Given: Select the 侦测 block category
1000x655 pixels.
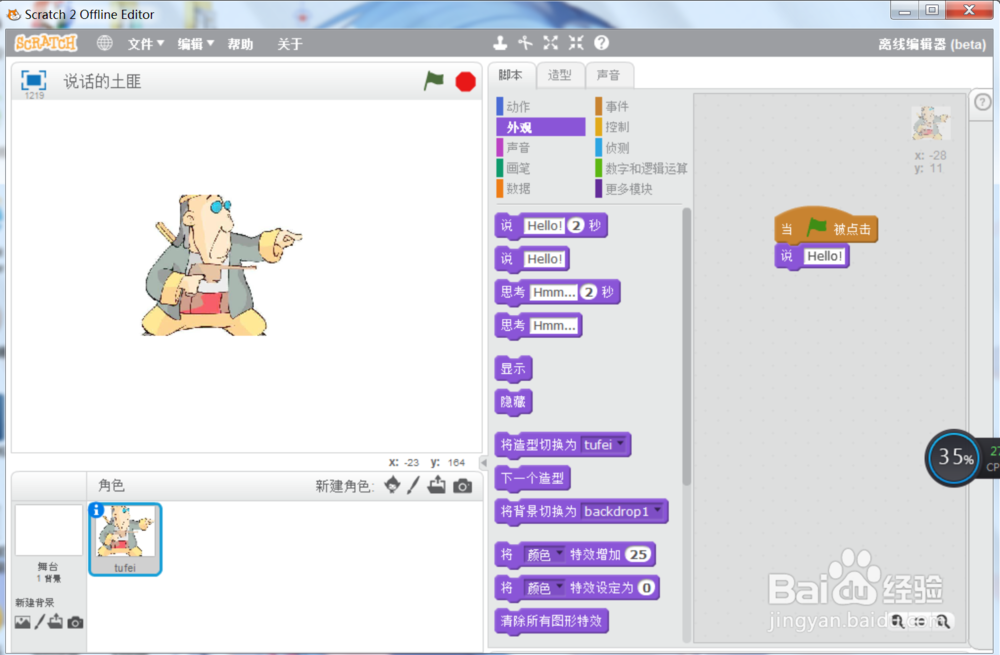Looking at the screenshot, I should 640,147.
